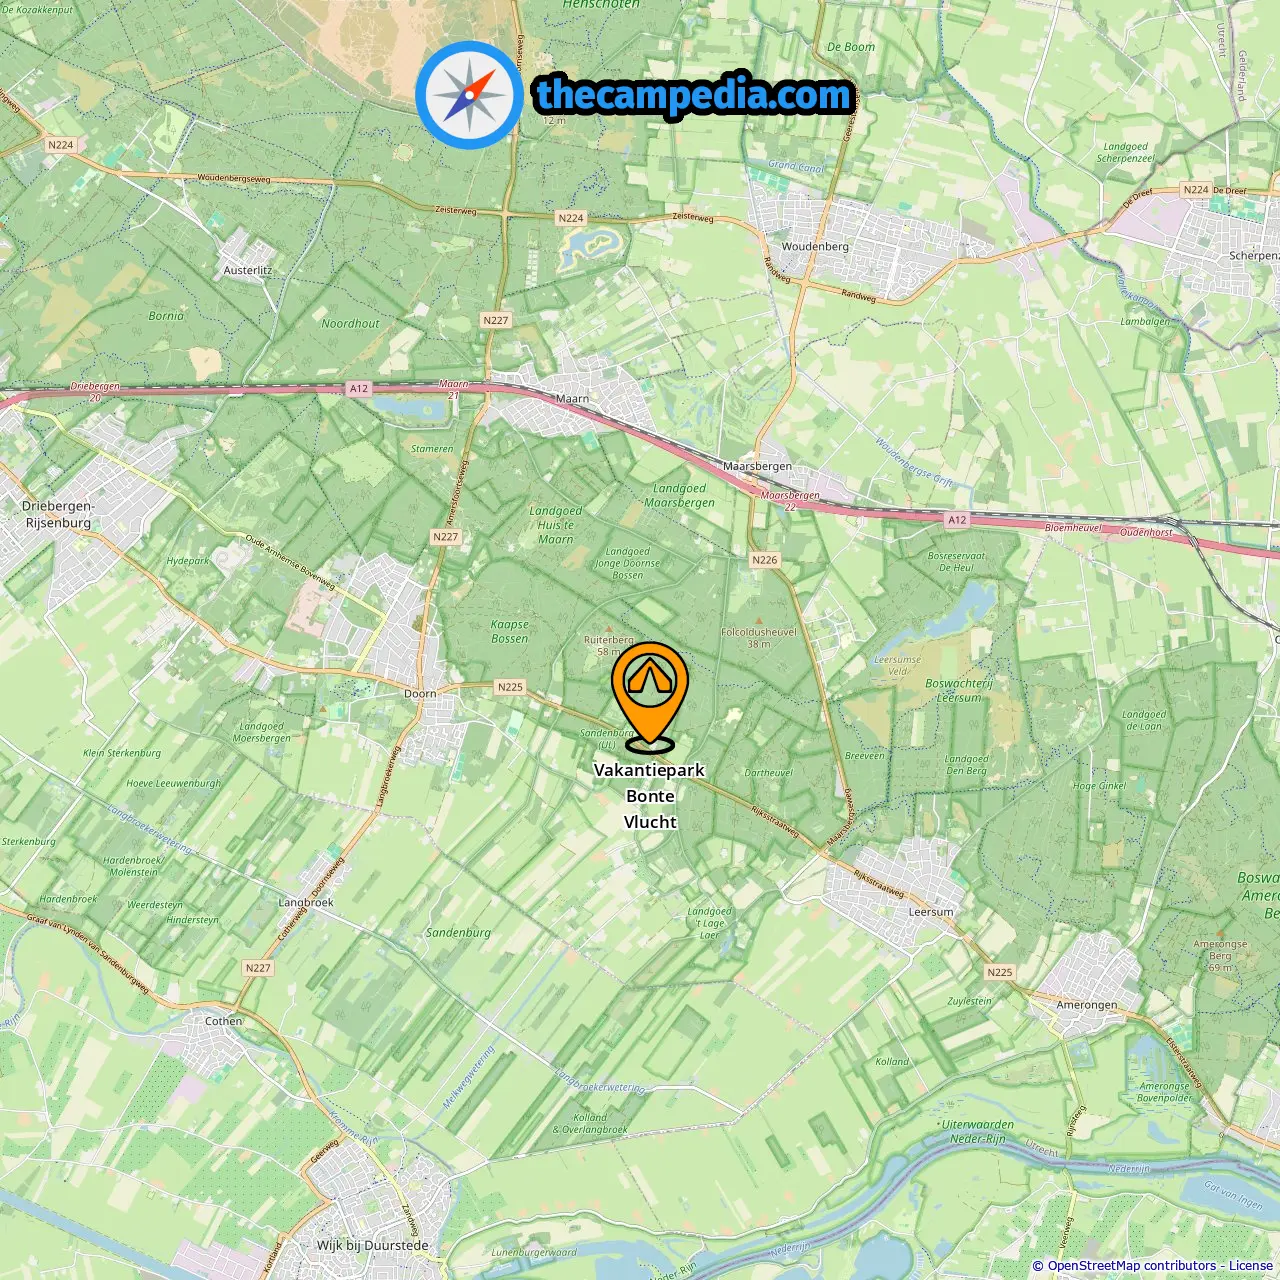Click the blue compass logo icon
The image size is (1280, 1280).
(x=469, y=95)
